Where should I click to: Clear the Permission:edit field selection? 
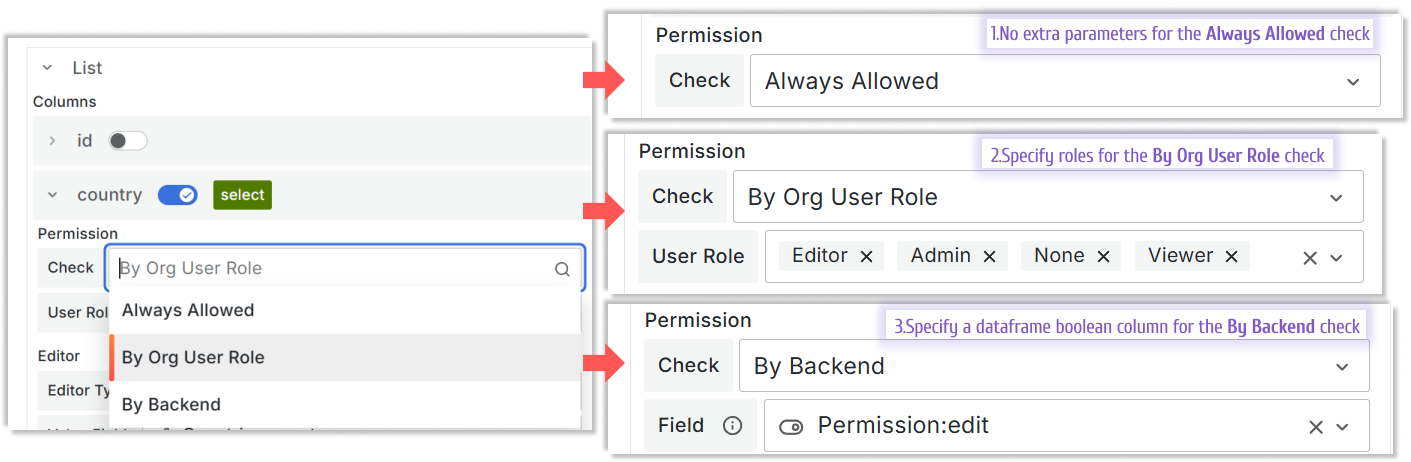click(x=1316, y=427)
